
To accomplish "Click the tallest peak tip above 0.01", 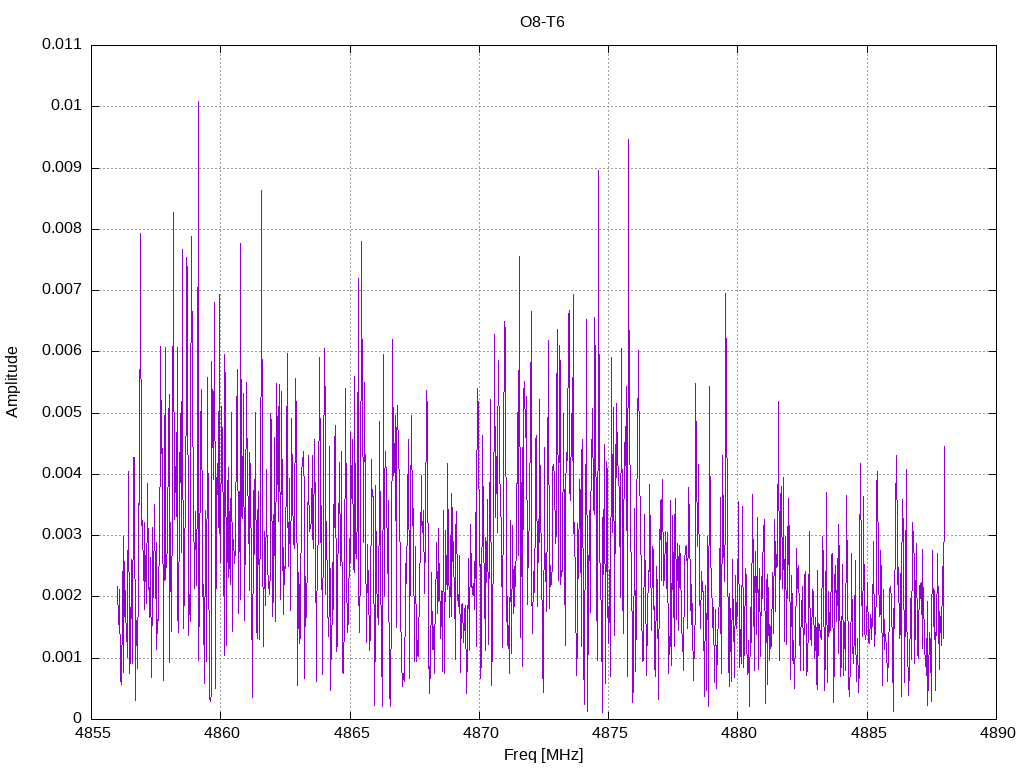I will tap(199, 103).
